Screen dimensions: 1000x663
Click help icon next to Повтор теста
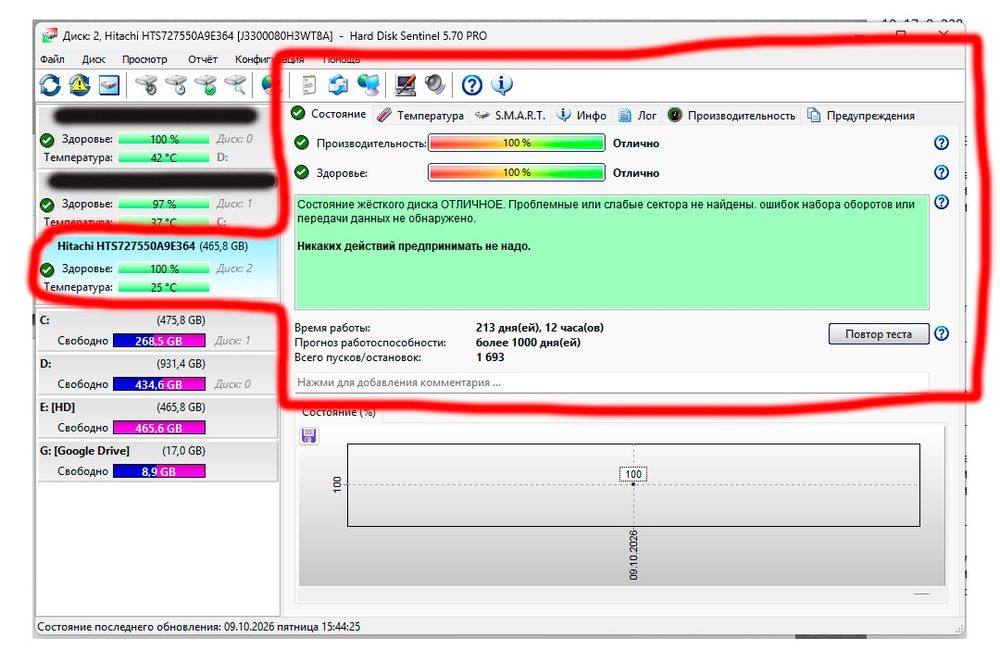click(x=941, y=333)
